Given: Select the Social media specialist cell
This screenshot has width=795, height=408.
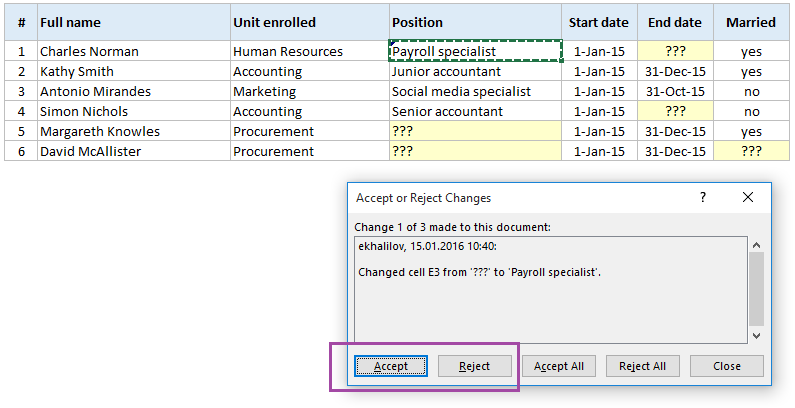Looking at the screenshot, I should pyautogui.click(x=475, y=91).
